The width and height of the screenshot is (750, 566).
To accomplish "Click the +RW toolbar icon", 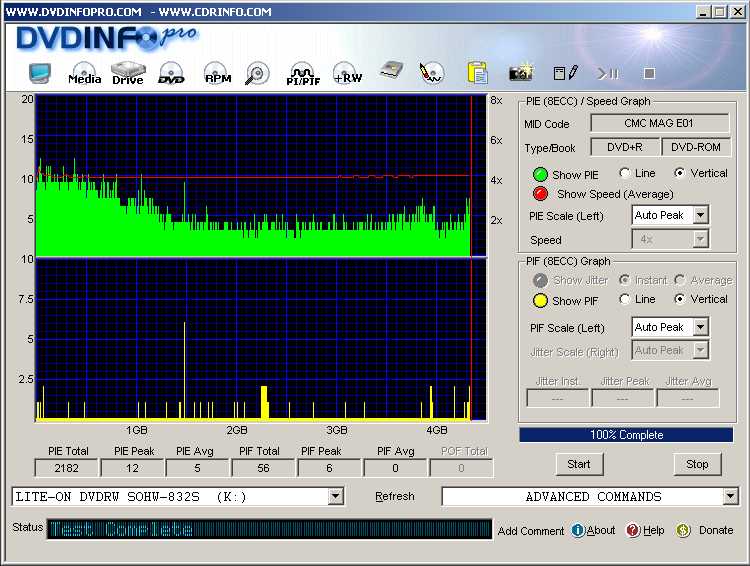I will (347, 74).
